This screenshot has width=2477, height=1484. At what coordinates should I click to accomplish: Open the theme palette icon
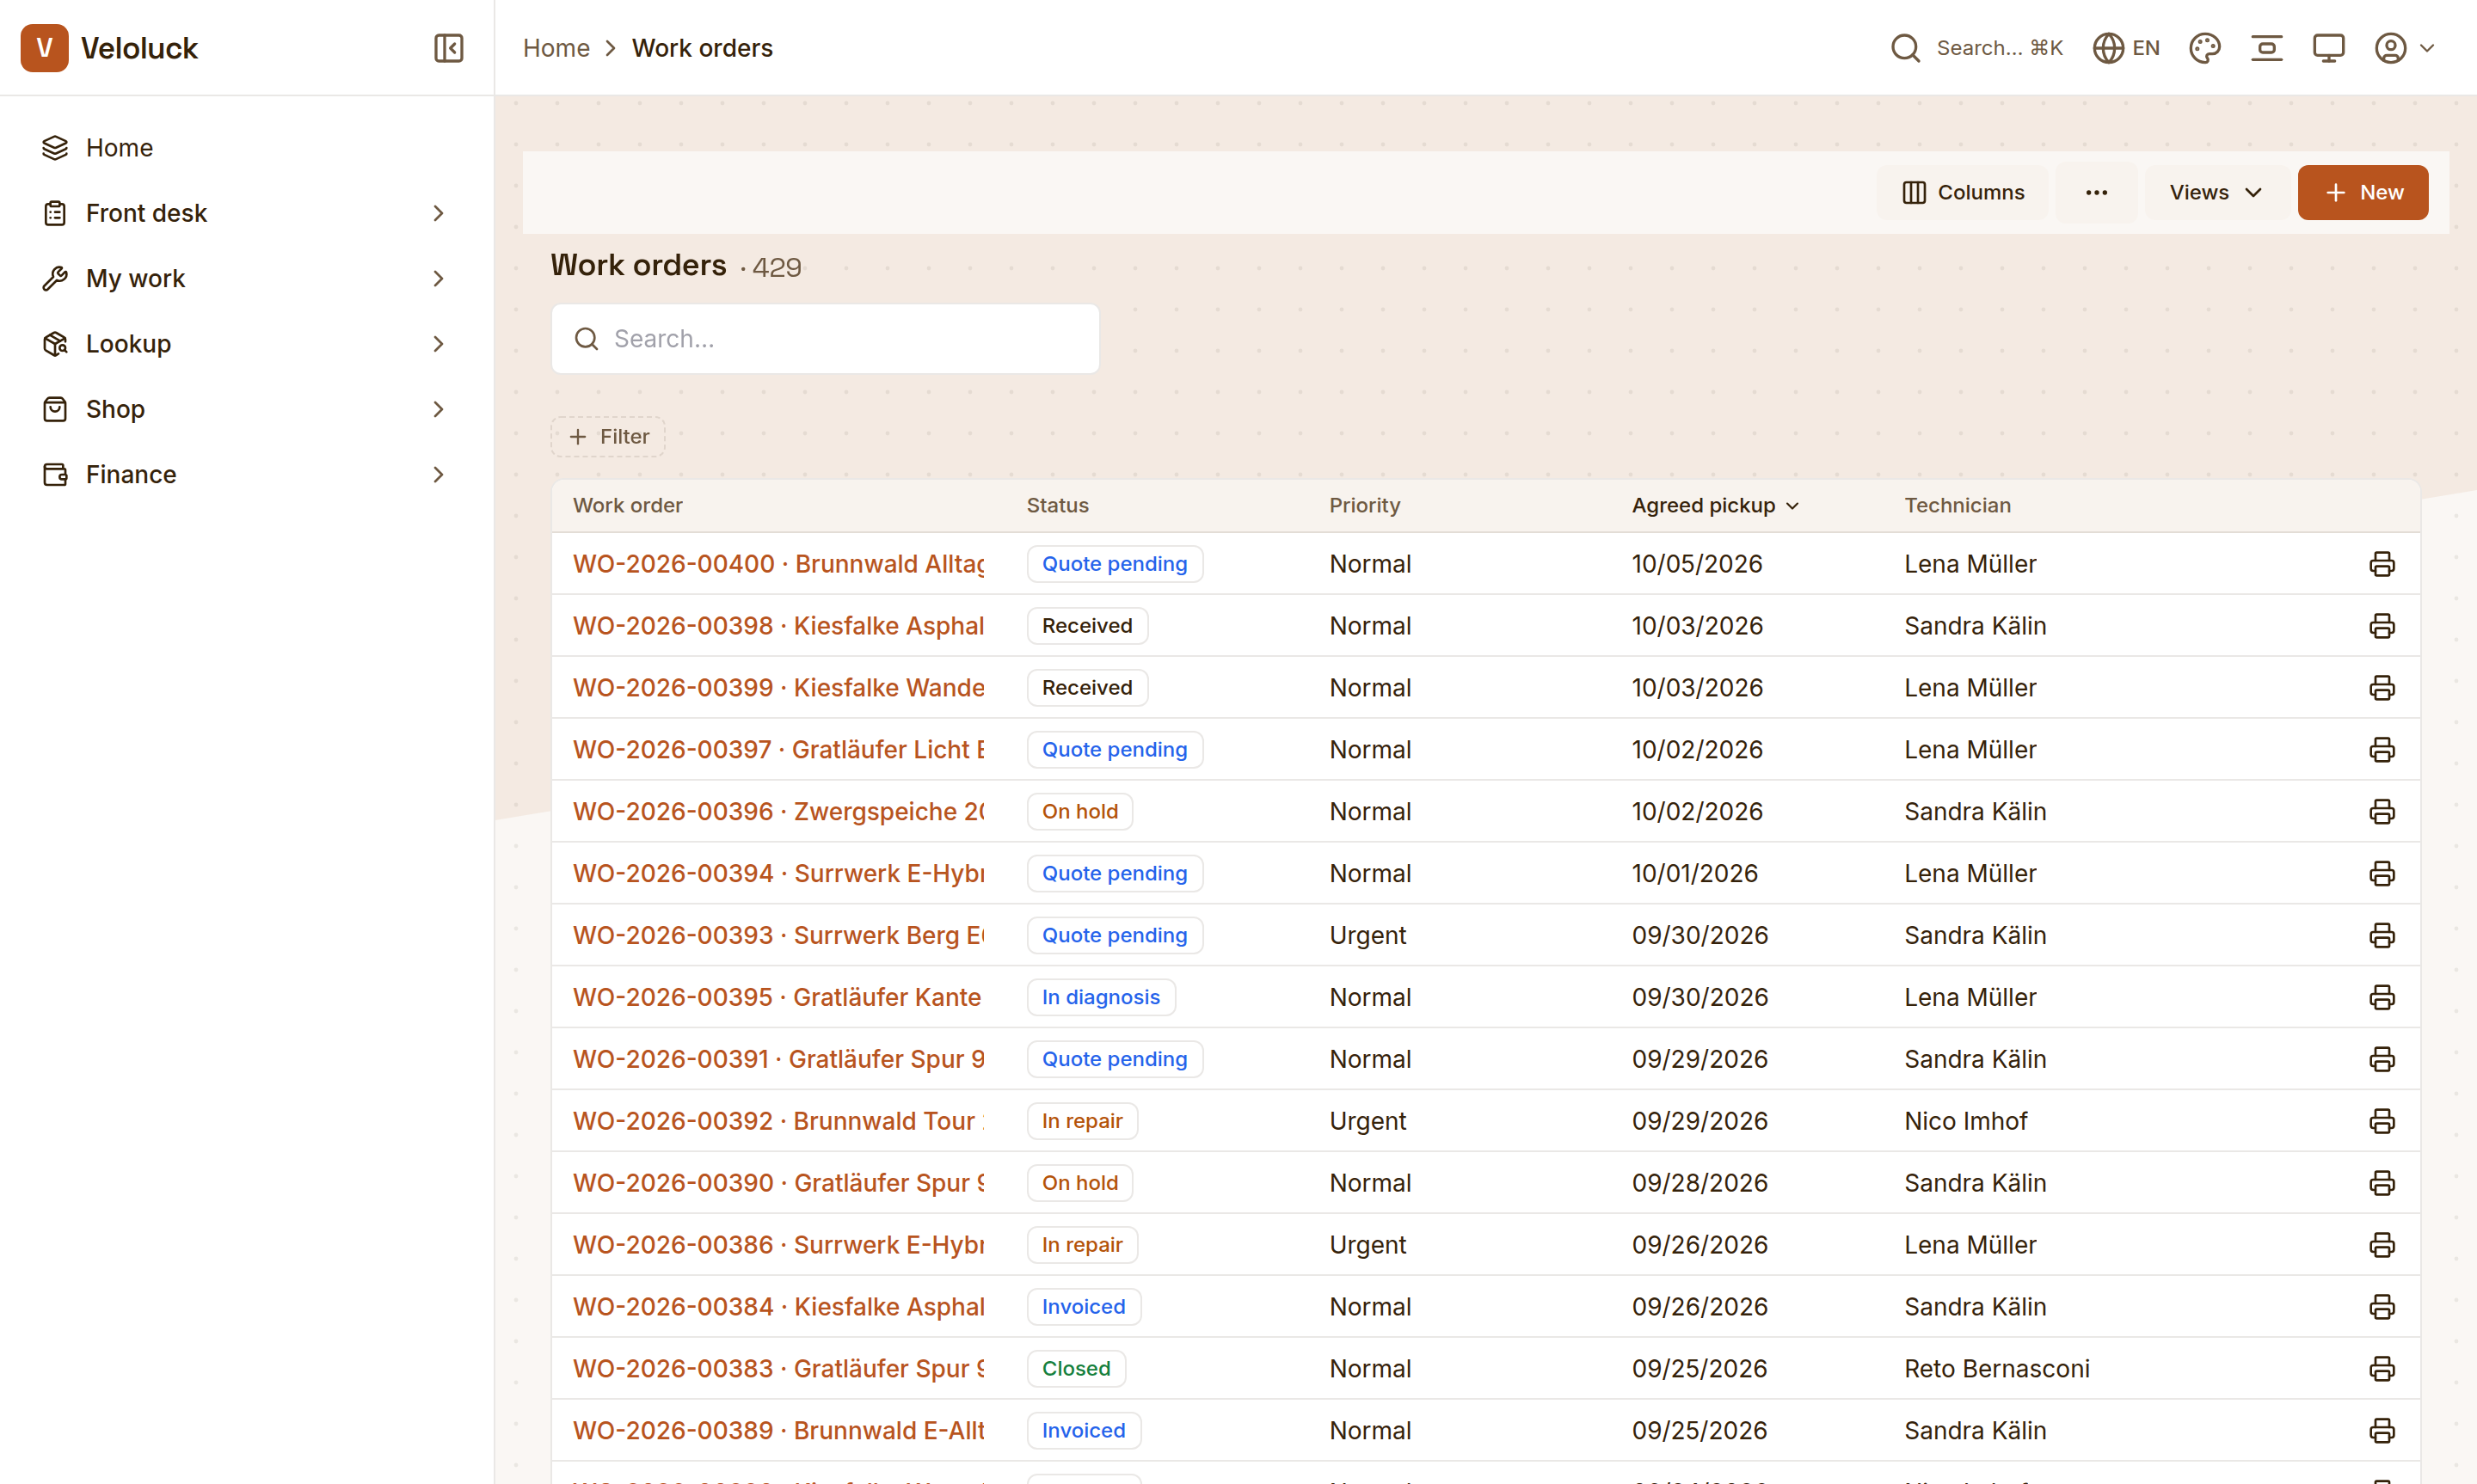coord(2204,48)
